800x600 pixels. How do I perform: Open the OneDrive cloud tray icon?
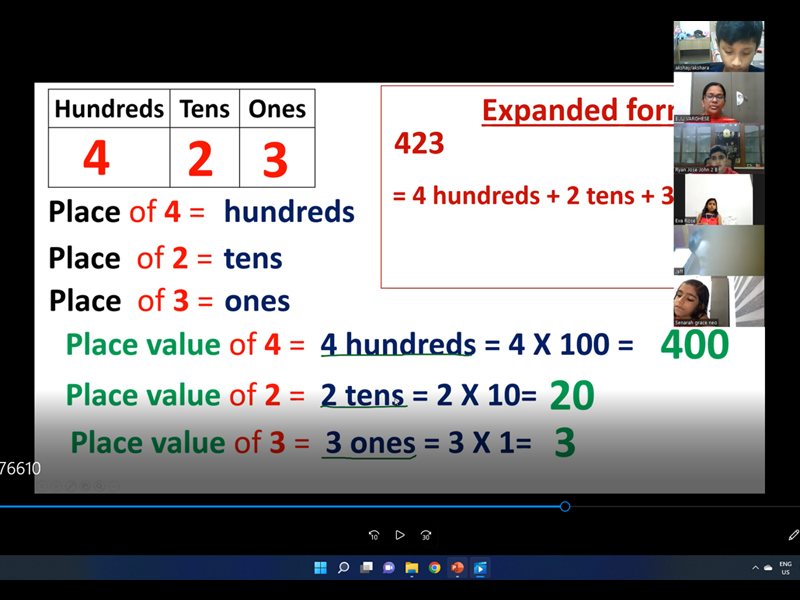tap(768, 568)
